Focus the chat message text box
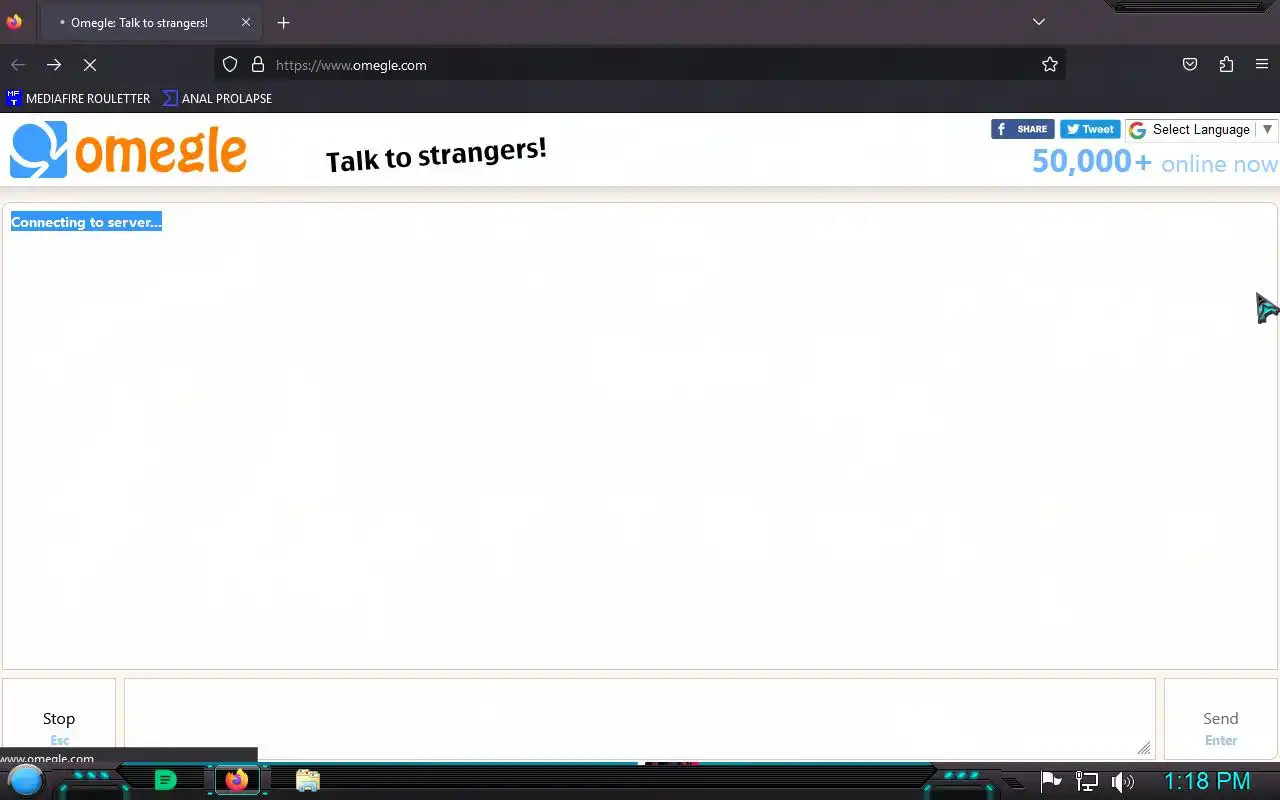 pos(640,719)
